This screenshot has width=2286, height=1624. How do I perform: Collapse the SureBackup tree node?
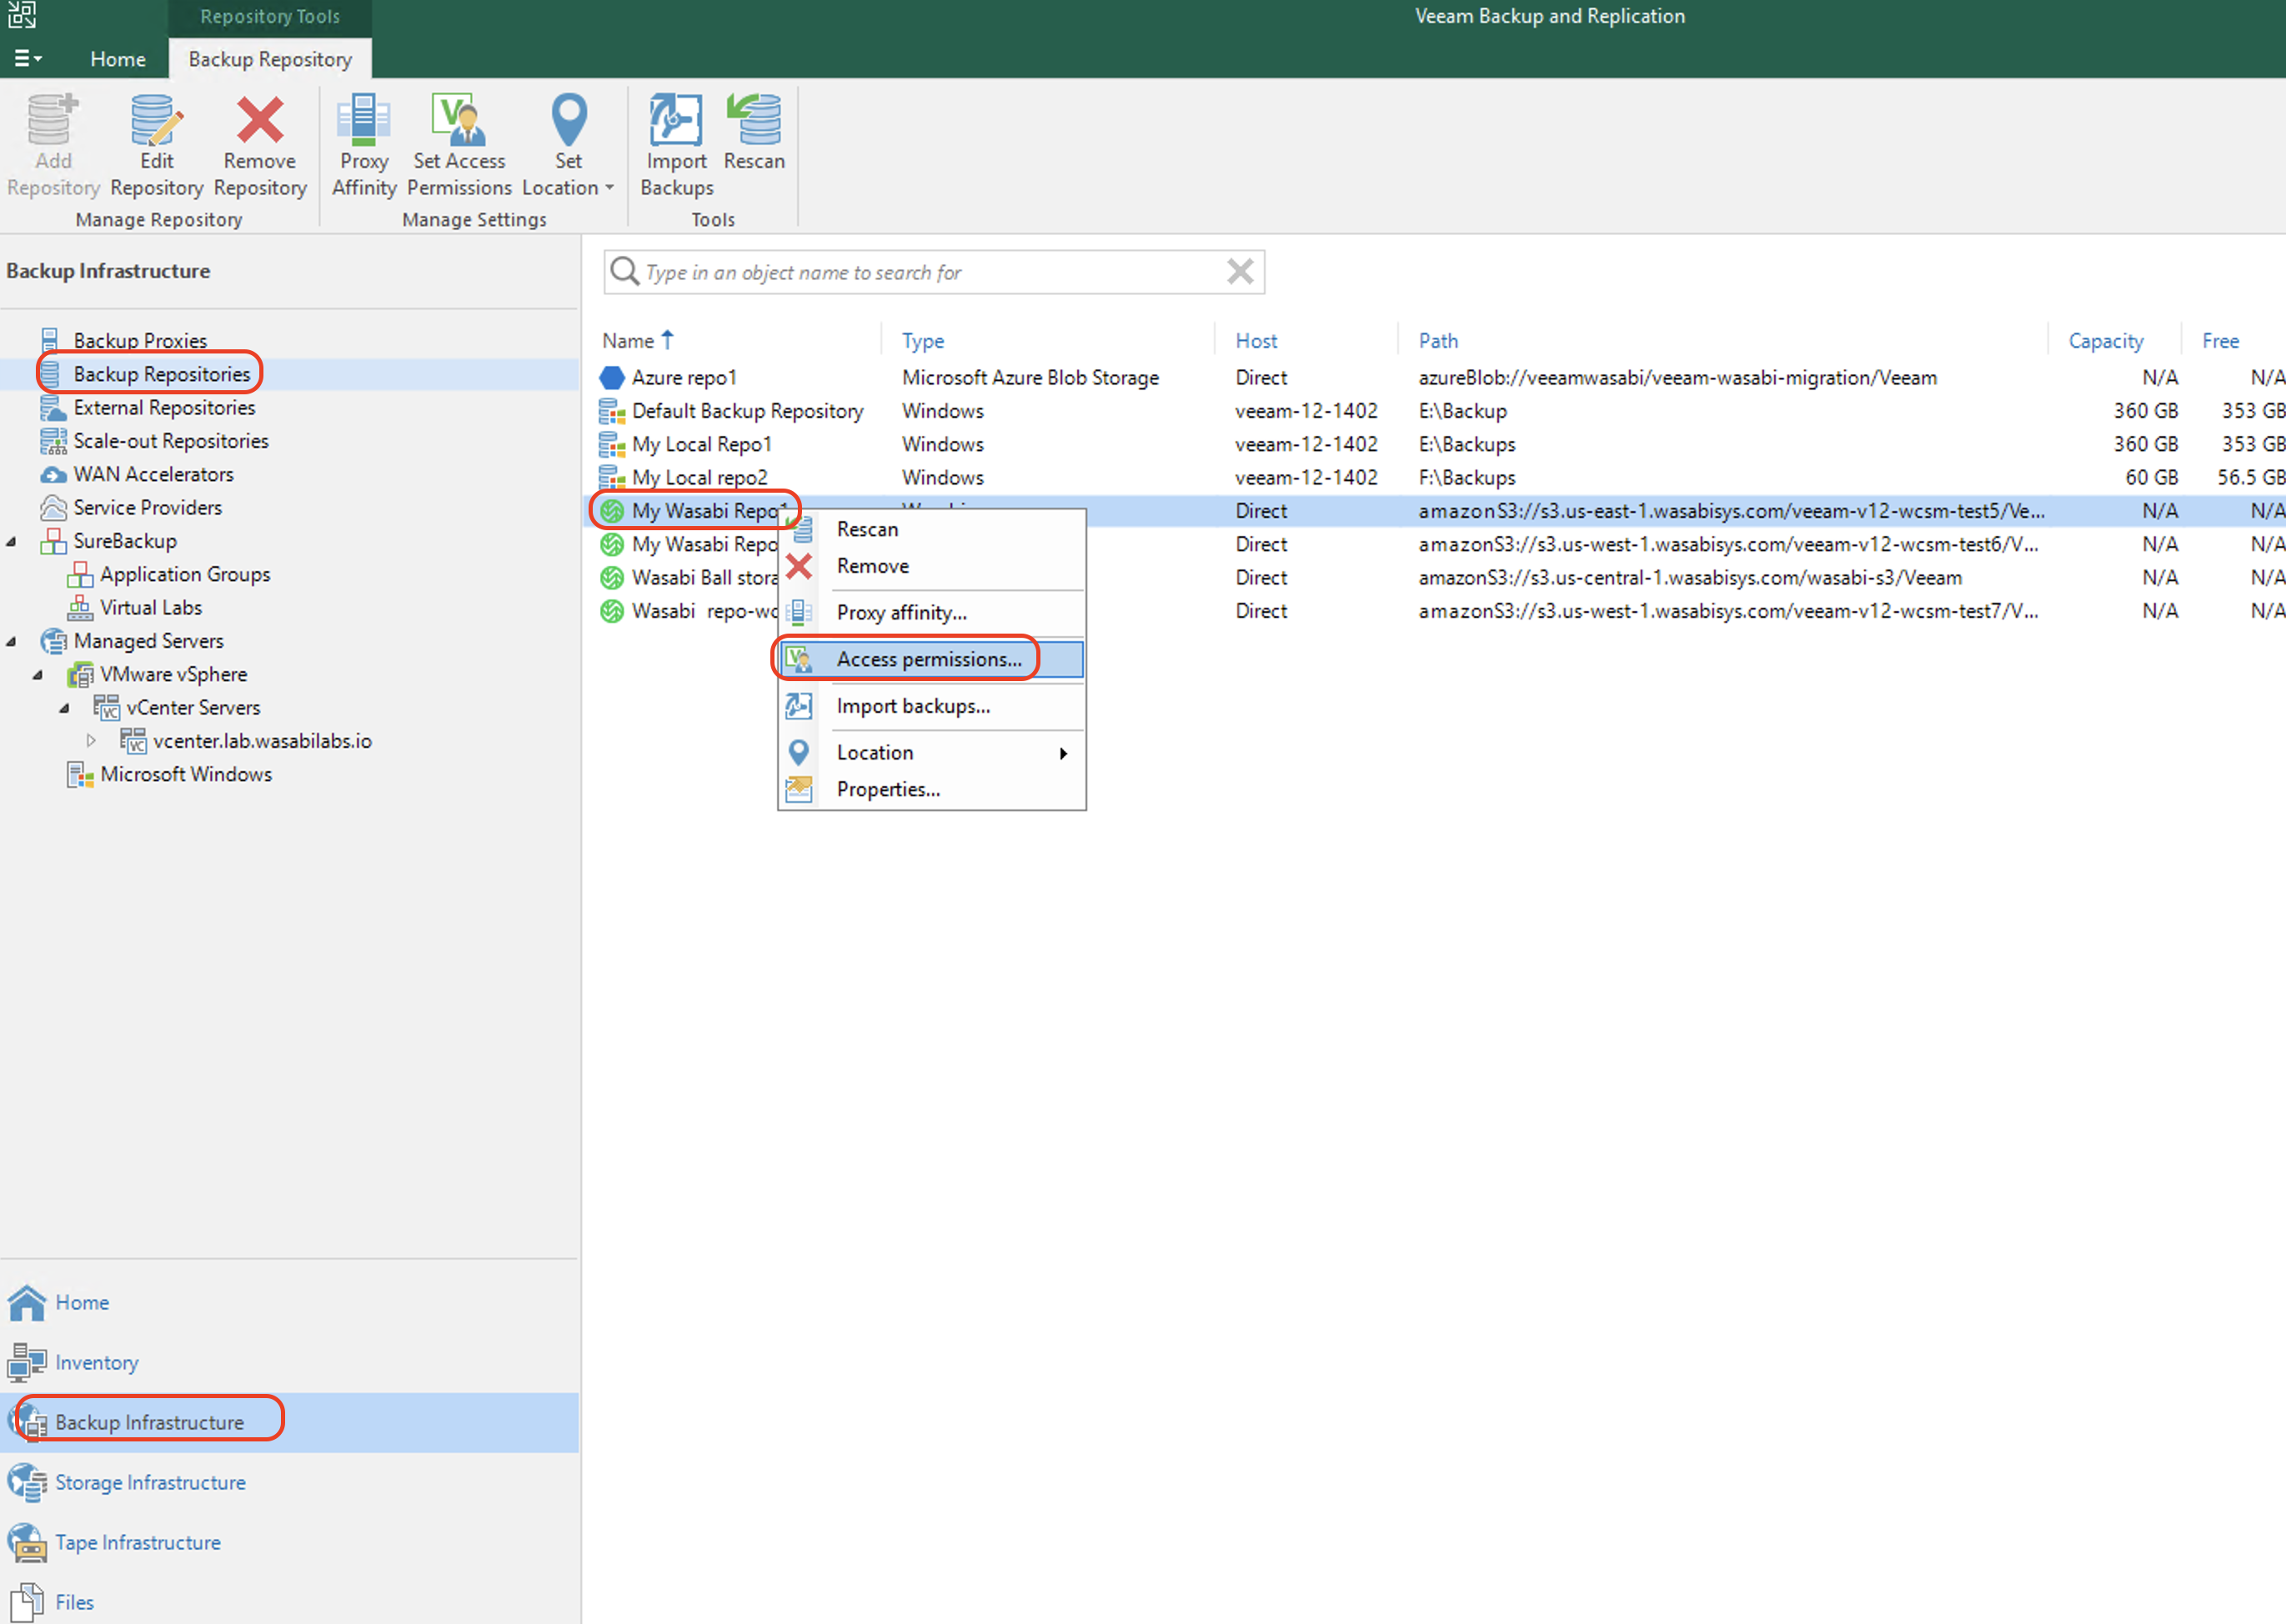coord(11,541)
